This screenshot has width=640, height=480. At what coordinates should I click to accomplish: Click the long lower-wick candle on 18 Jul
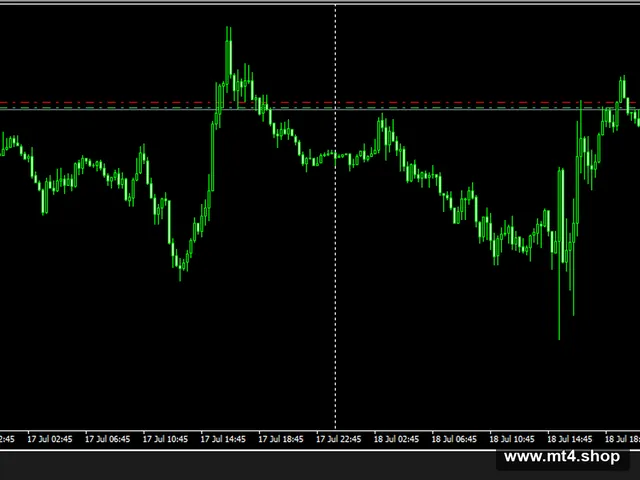click(559, 253)
